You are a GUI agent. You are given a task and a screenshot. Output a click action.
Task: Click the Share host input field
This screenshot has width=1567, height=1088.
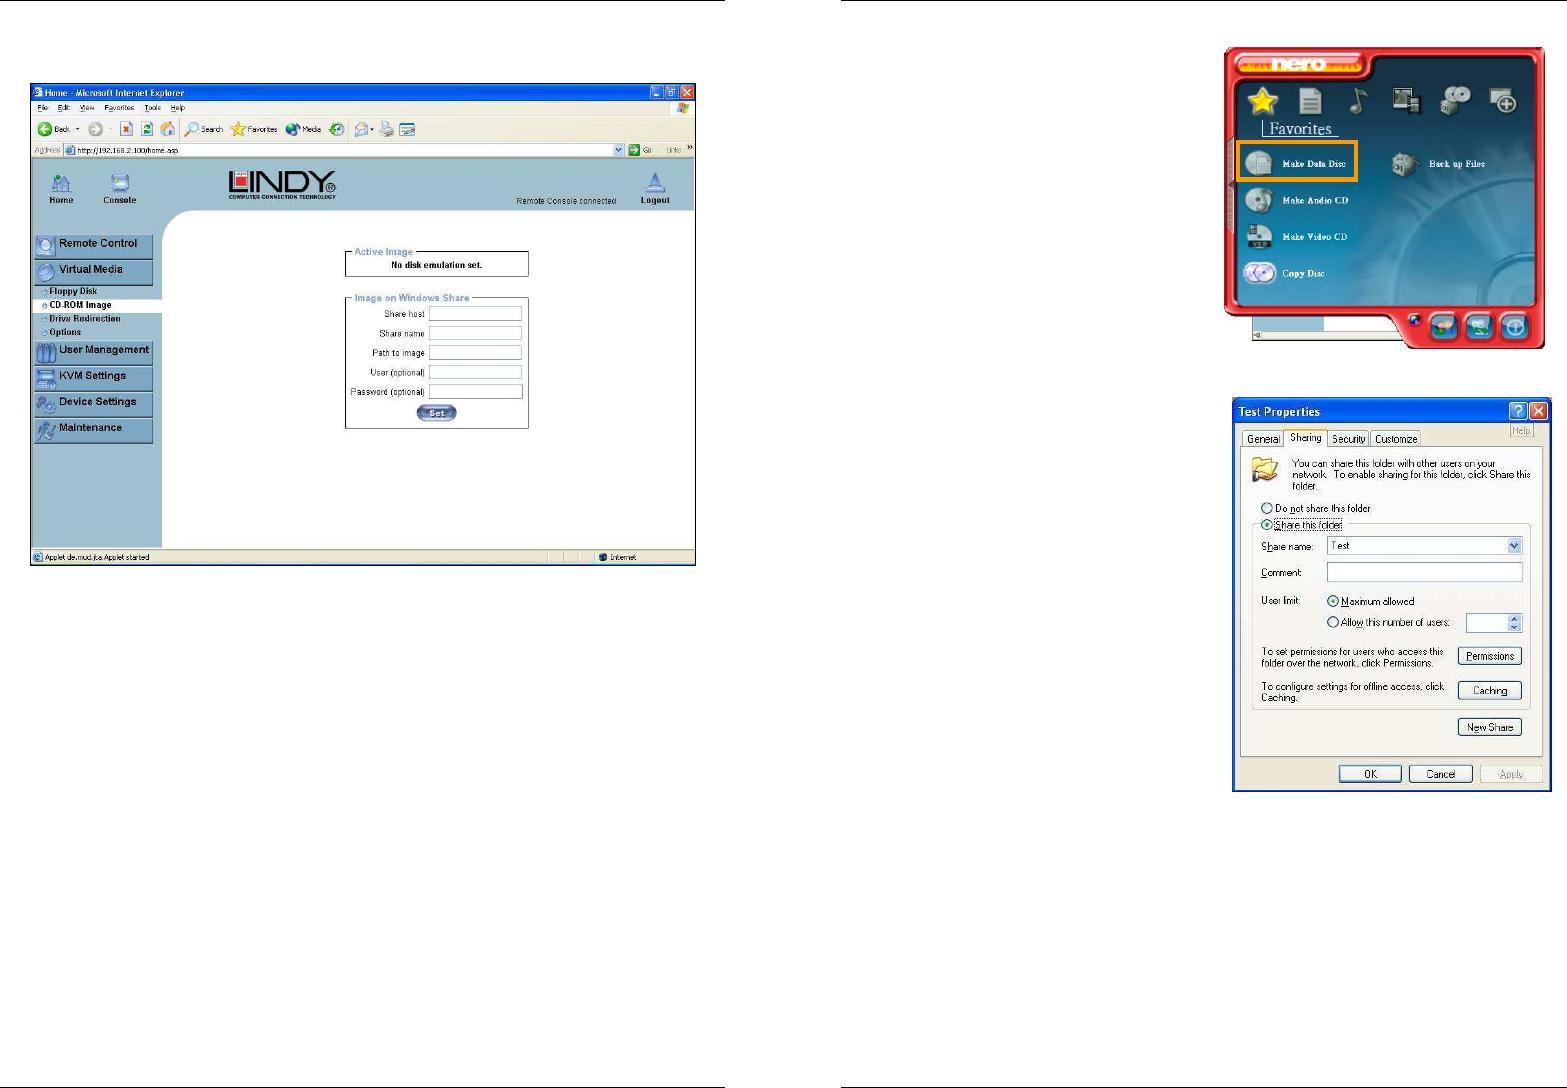[x=475, y=314]
